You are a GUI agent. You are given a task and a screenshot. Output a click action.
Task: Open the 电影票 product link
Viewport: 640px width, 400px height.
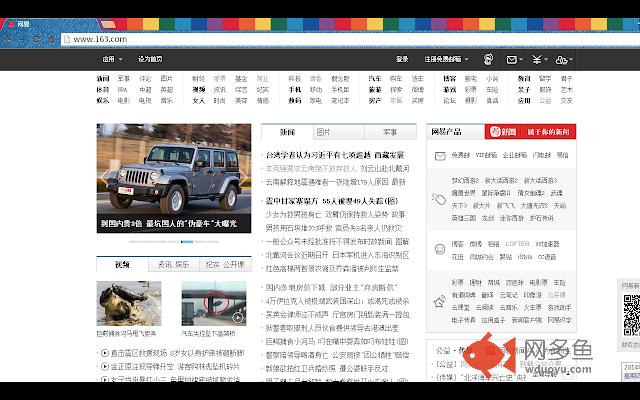[538, 282]
